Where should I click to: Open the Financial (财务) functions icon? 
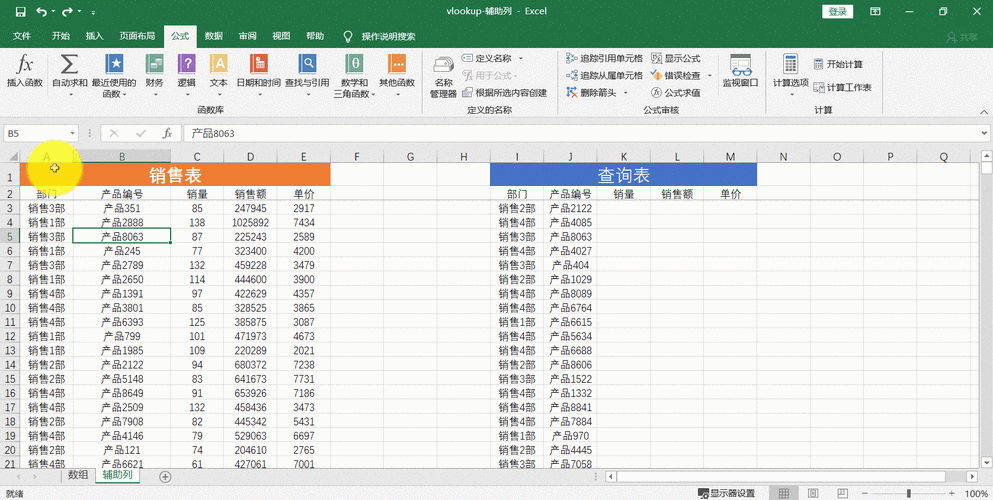click(x=155, y=65)
